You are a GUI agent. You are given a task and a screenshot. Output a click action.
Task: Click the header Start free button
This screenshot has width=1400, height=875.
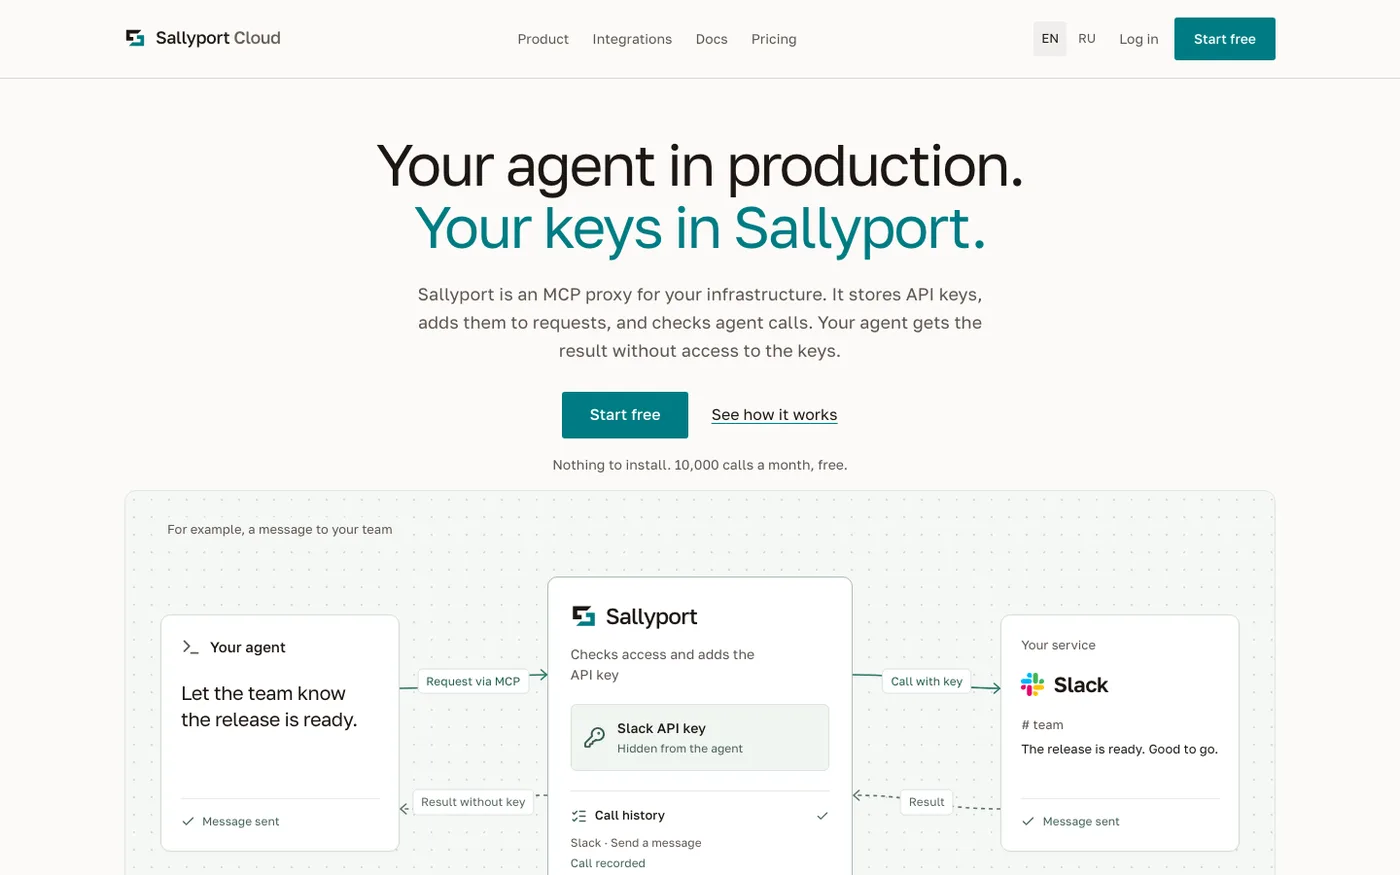(x=1224, y=39)
